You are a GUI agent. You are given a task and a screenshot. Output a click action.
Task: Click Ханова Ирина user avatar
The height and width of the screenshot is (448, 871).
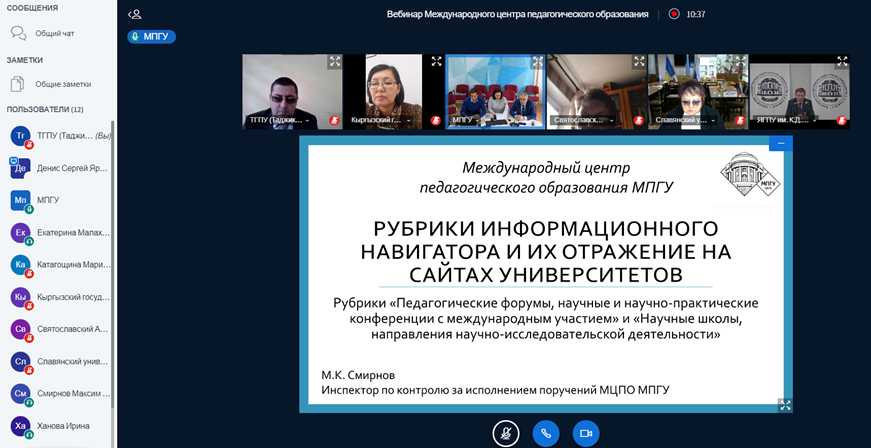21,426
